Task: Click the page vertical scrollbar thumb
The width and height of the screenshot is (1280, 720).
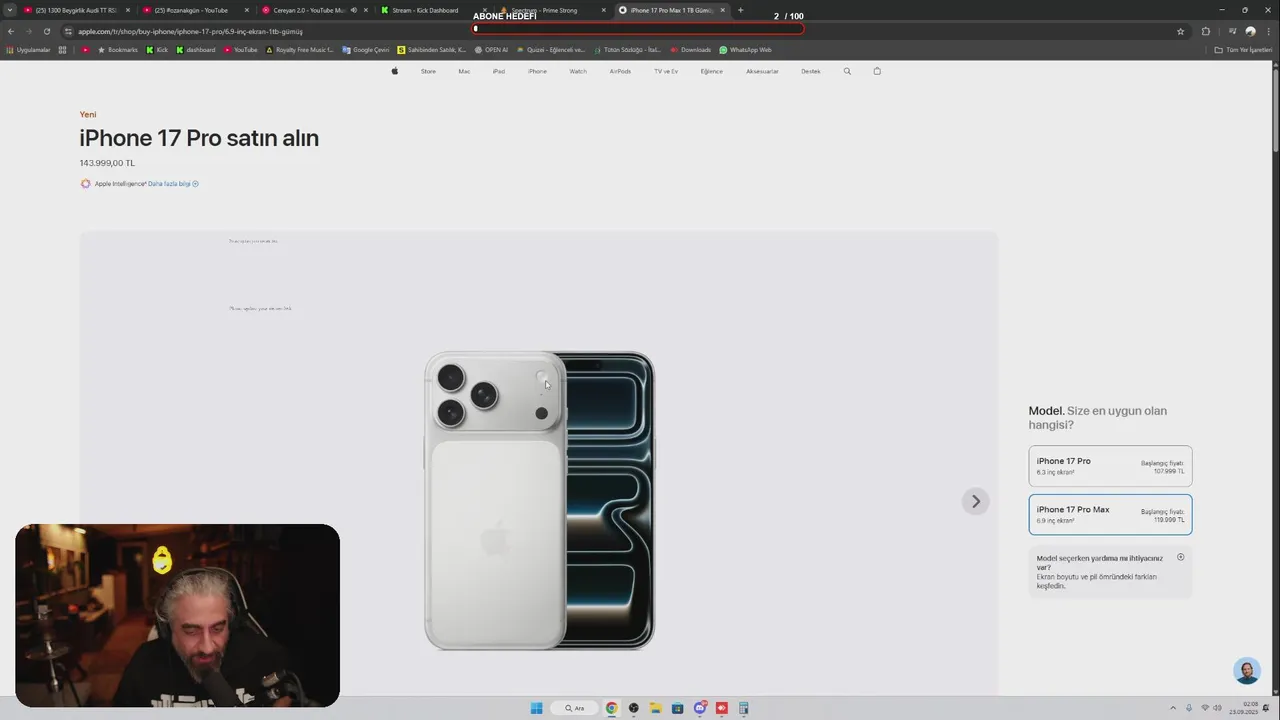Action: [x=1275, y=110]
